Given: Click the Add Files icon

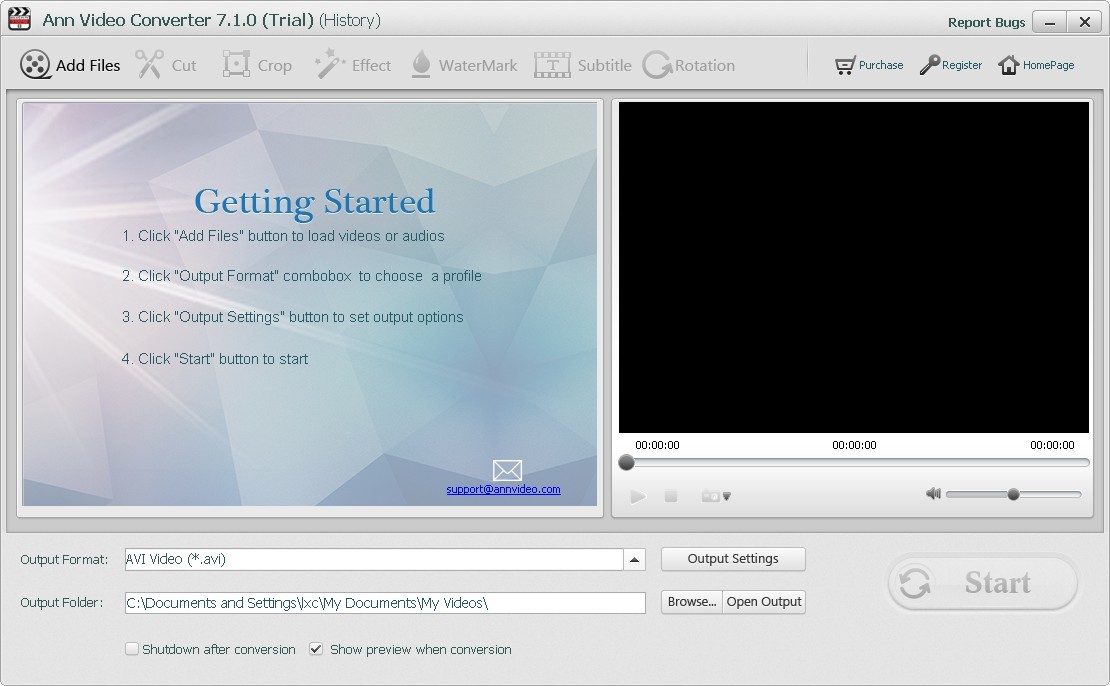Looking at the screenshot, I should (36, 64).
